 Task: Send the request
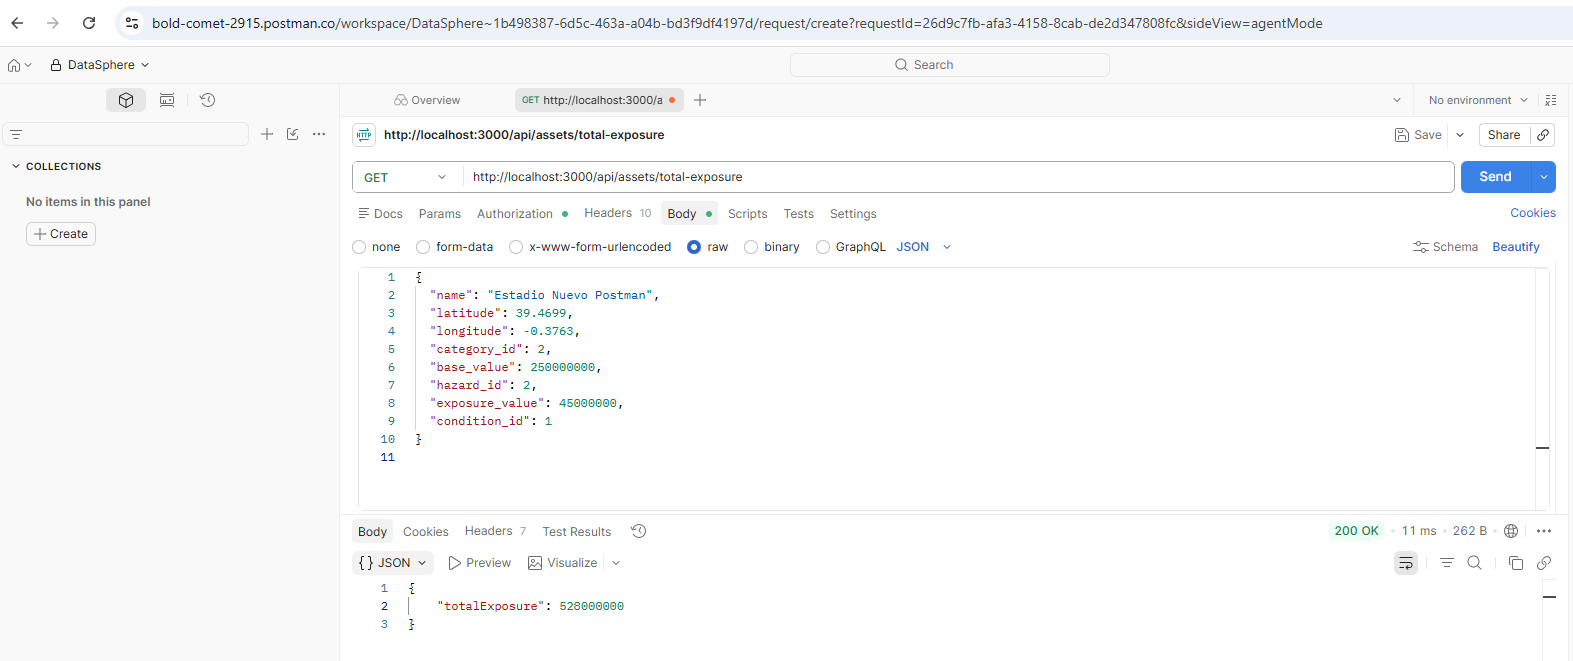point(1496,177)
